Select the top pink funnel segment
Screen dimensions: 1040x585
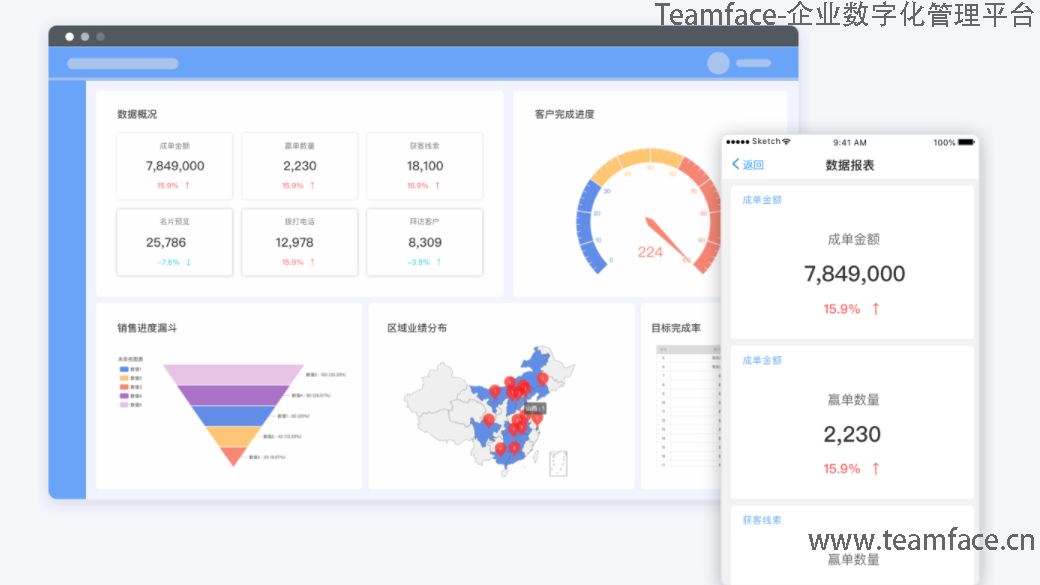(x=233, y=374)
